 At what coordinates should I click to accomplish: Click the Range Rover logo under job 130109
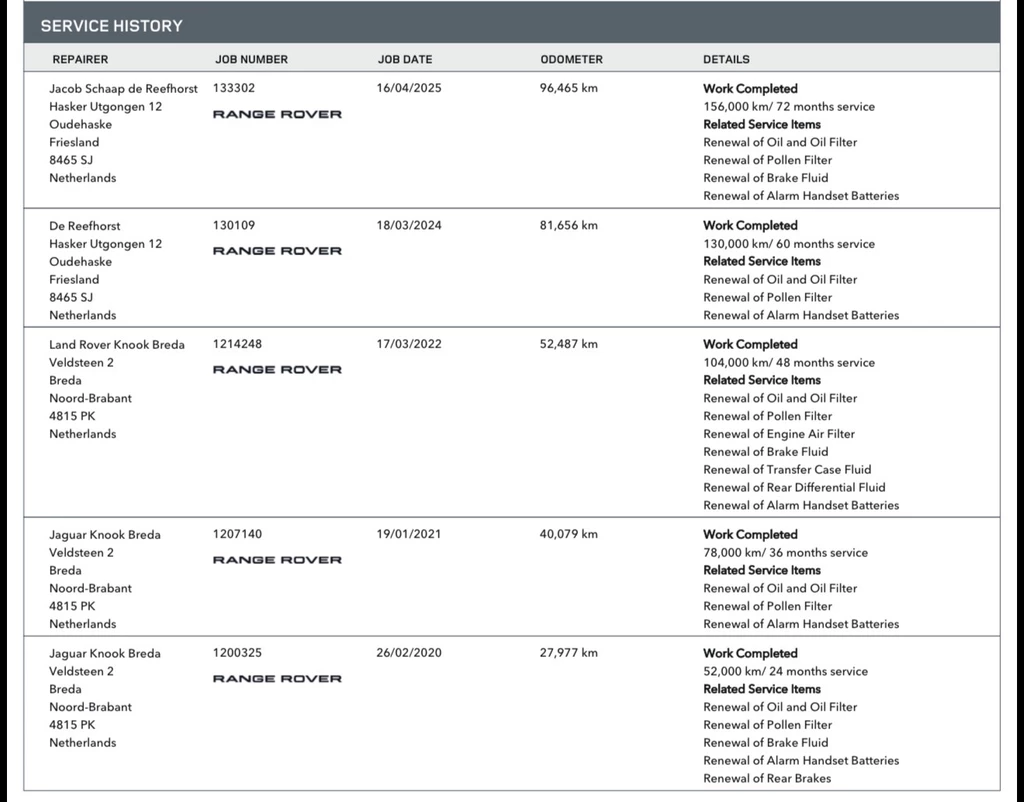[277, 251]
